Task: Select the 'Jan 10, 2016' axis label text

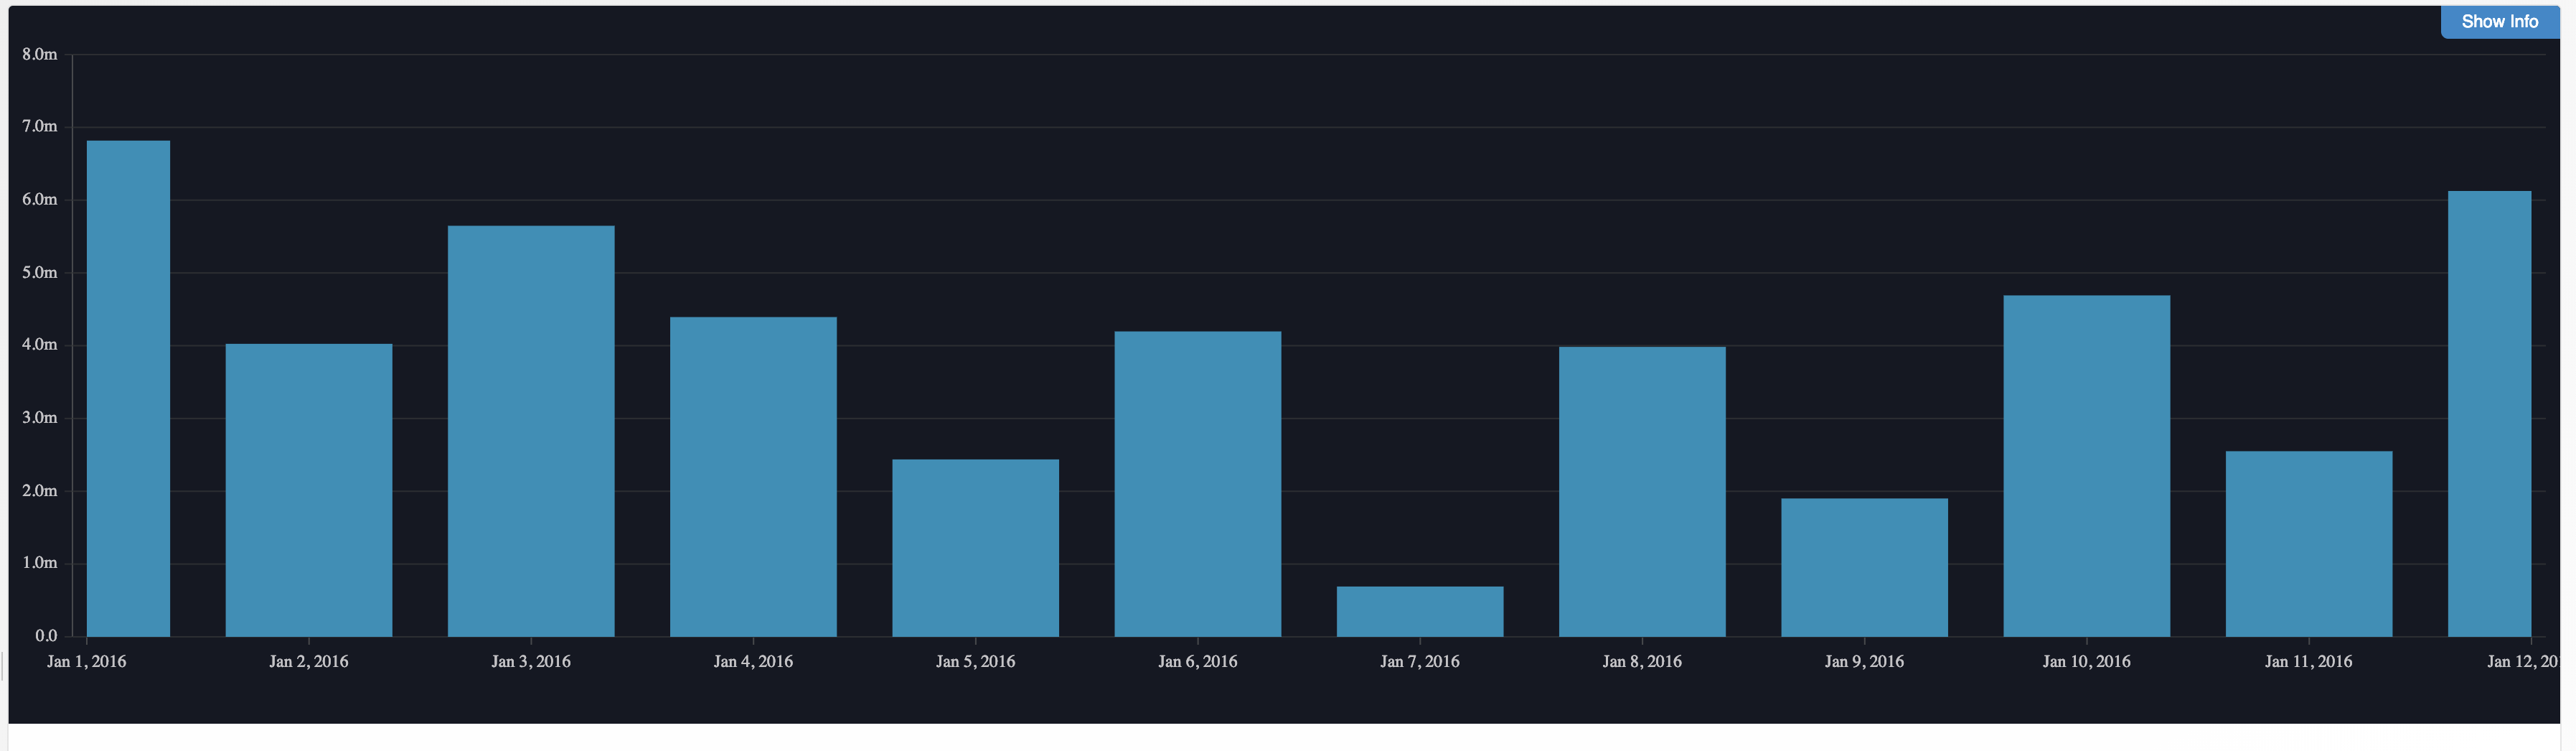Action: 2086,661
